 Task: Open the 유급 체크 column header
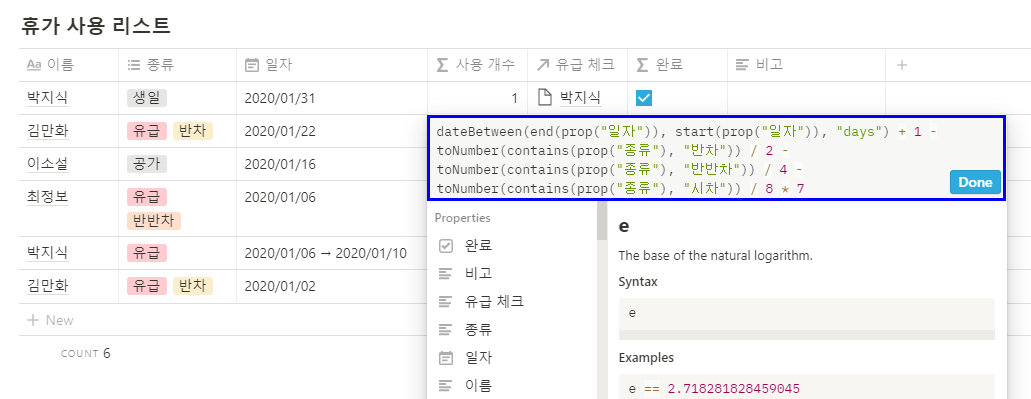tap(577, 65)
